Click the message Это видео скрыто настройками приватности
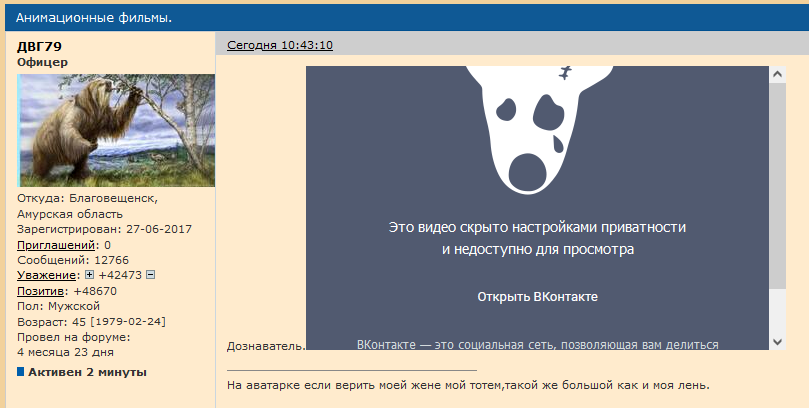 pos(537,227)
